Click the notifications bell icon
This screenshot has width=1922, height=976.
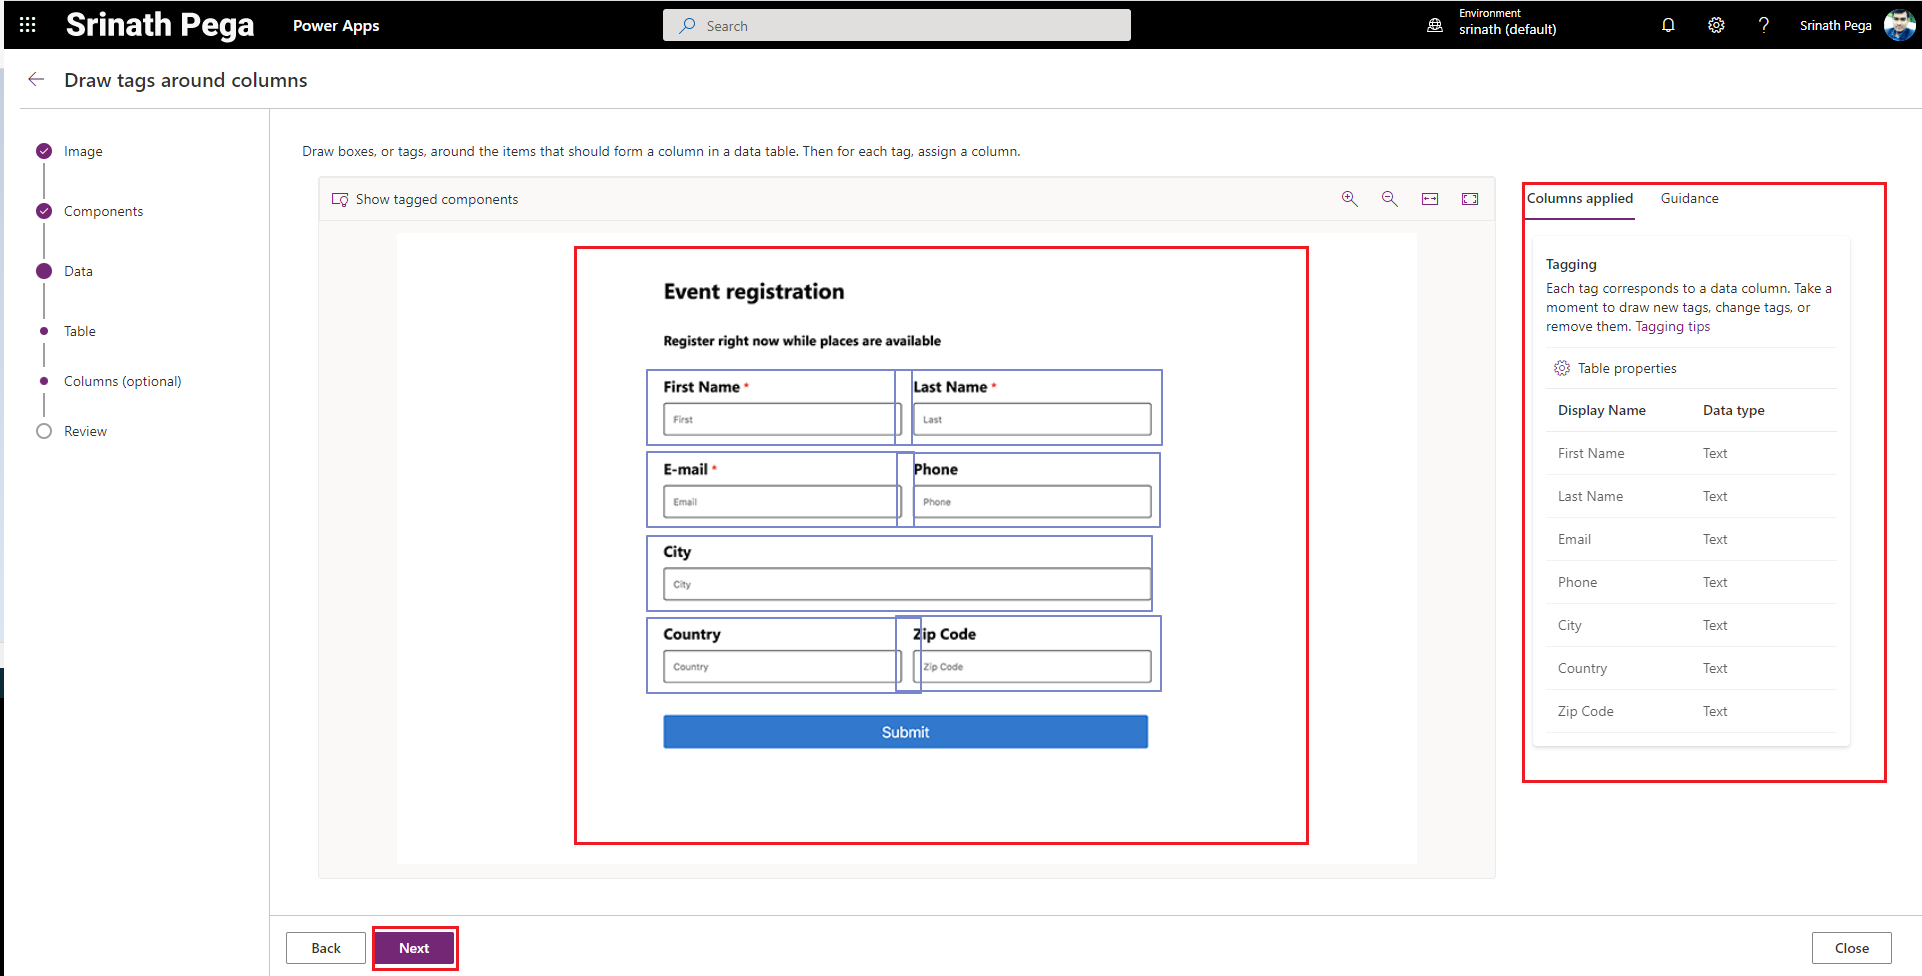[1668, 25]
